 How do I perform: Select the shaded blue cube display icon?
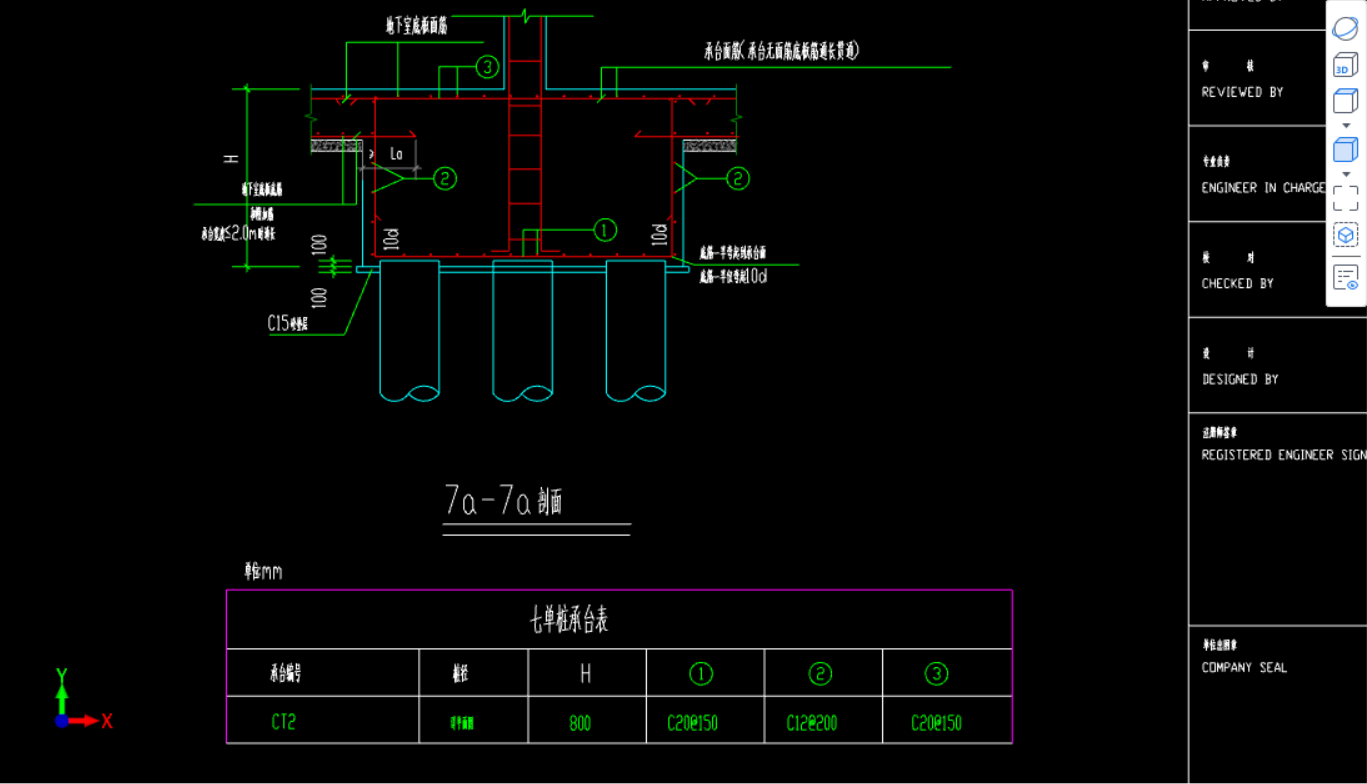point(1345,150)
